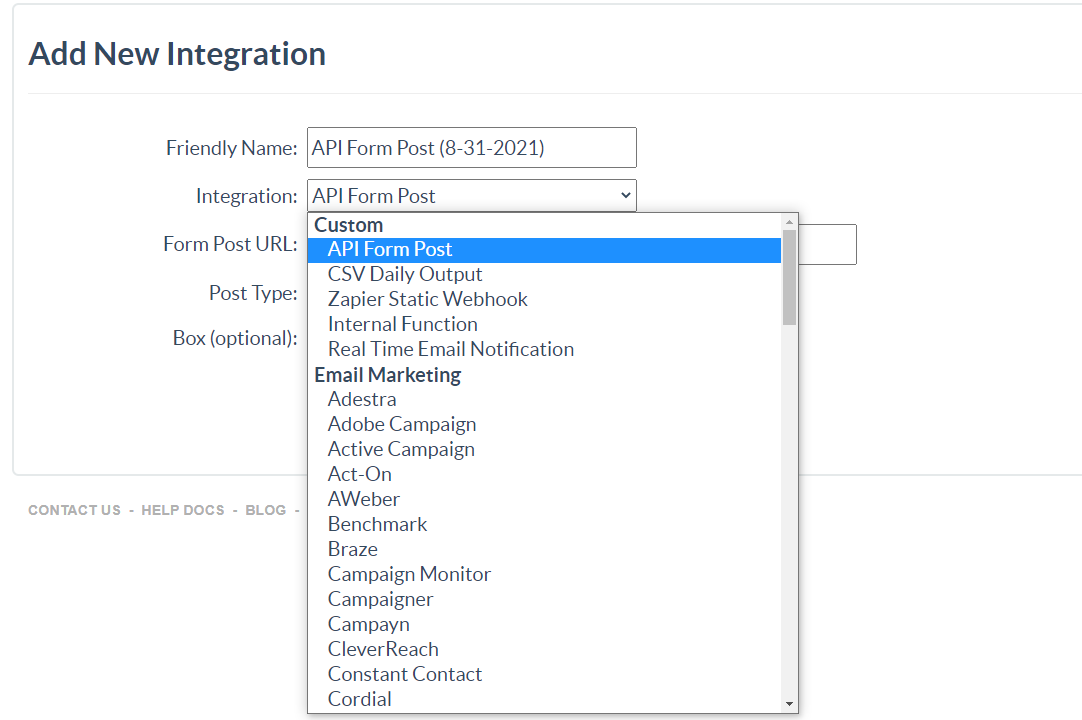
Task: Choose "Campaign Monitor" integration
Action: pos(409,573)
